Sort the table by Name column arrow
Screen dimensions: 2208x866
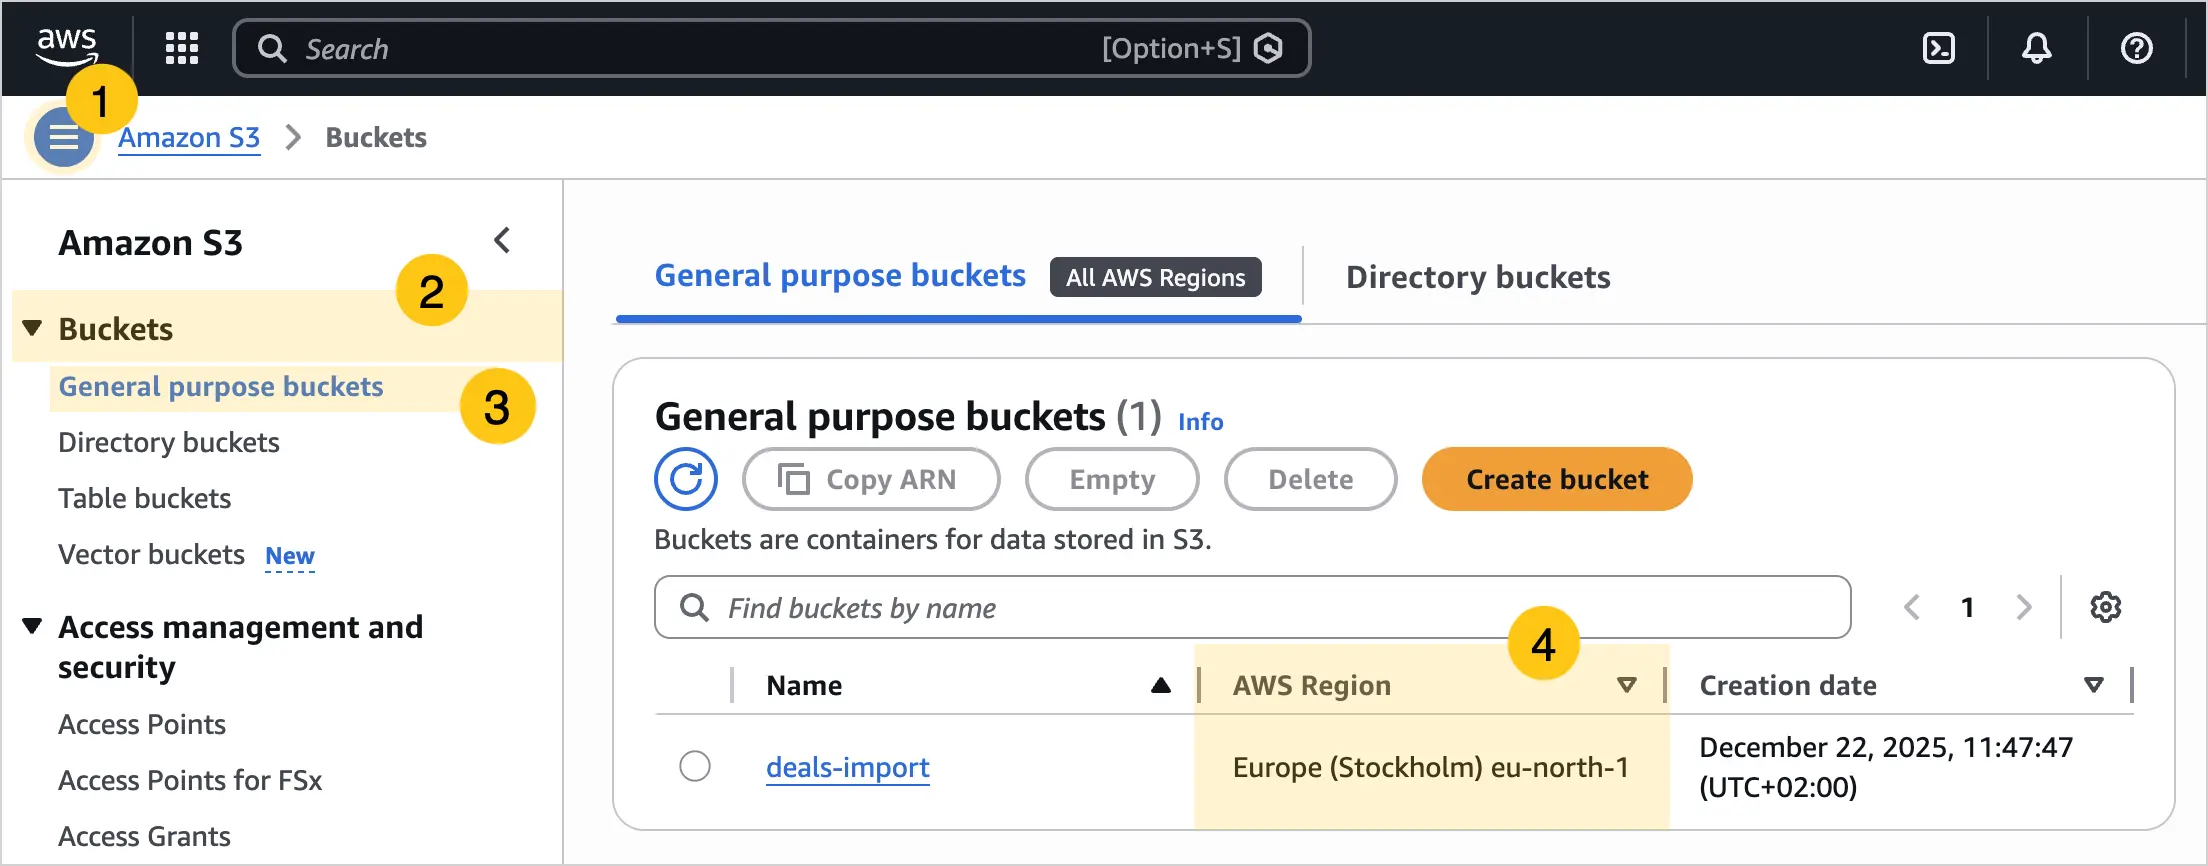1161,685
